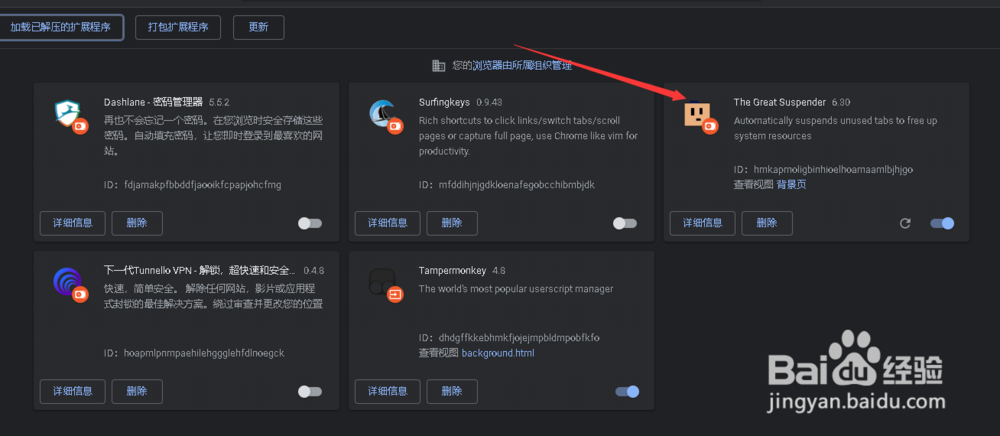Image resolution: width=1000 pixels, height=436 pixels.
Task: Open 详细信息 for The Great Suspender
Action: [703, 223]
